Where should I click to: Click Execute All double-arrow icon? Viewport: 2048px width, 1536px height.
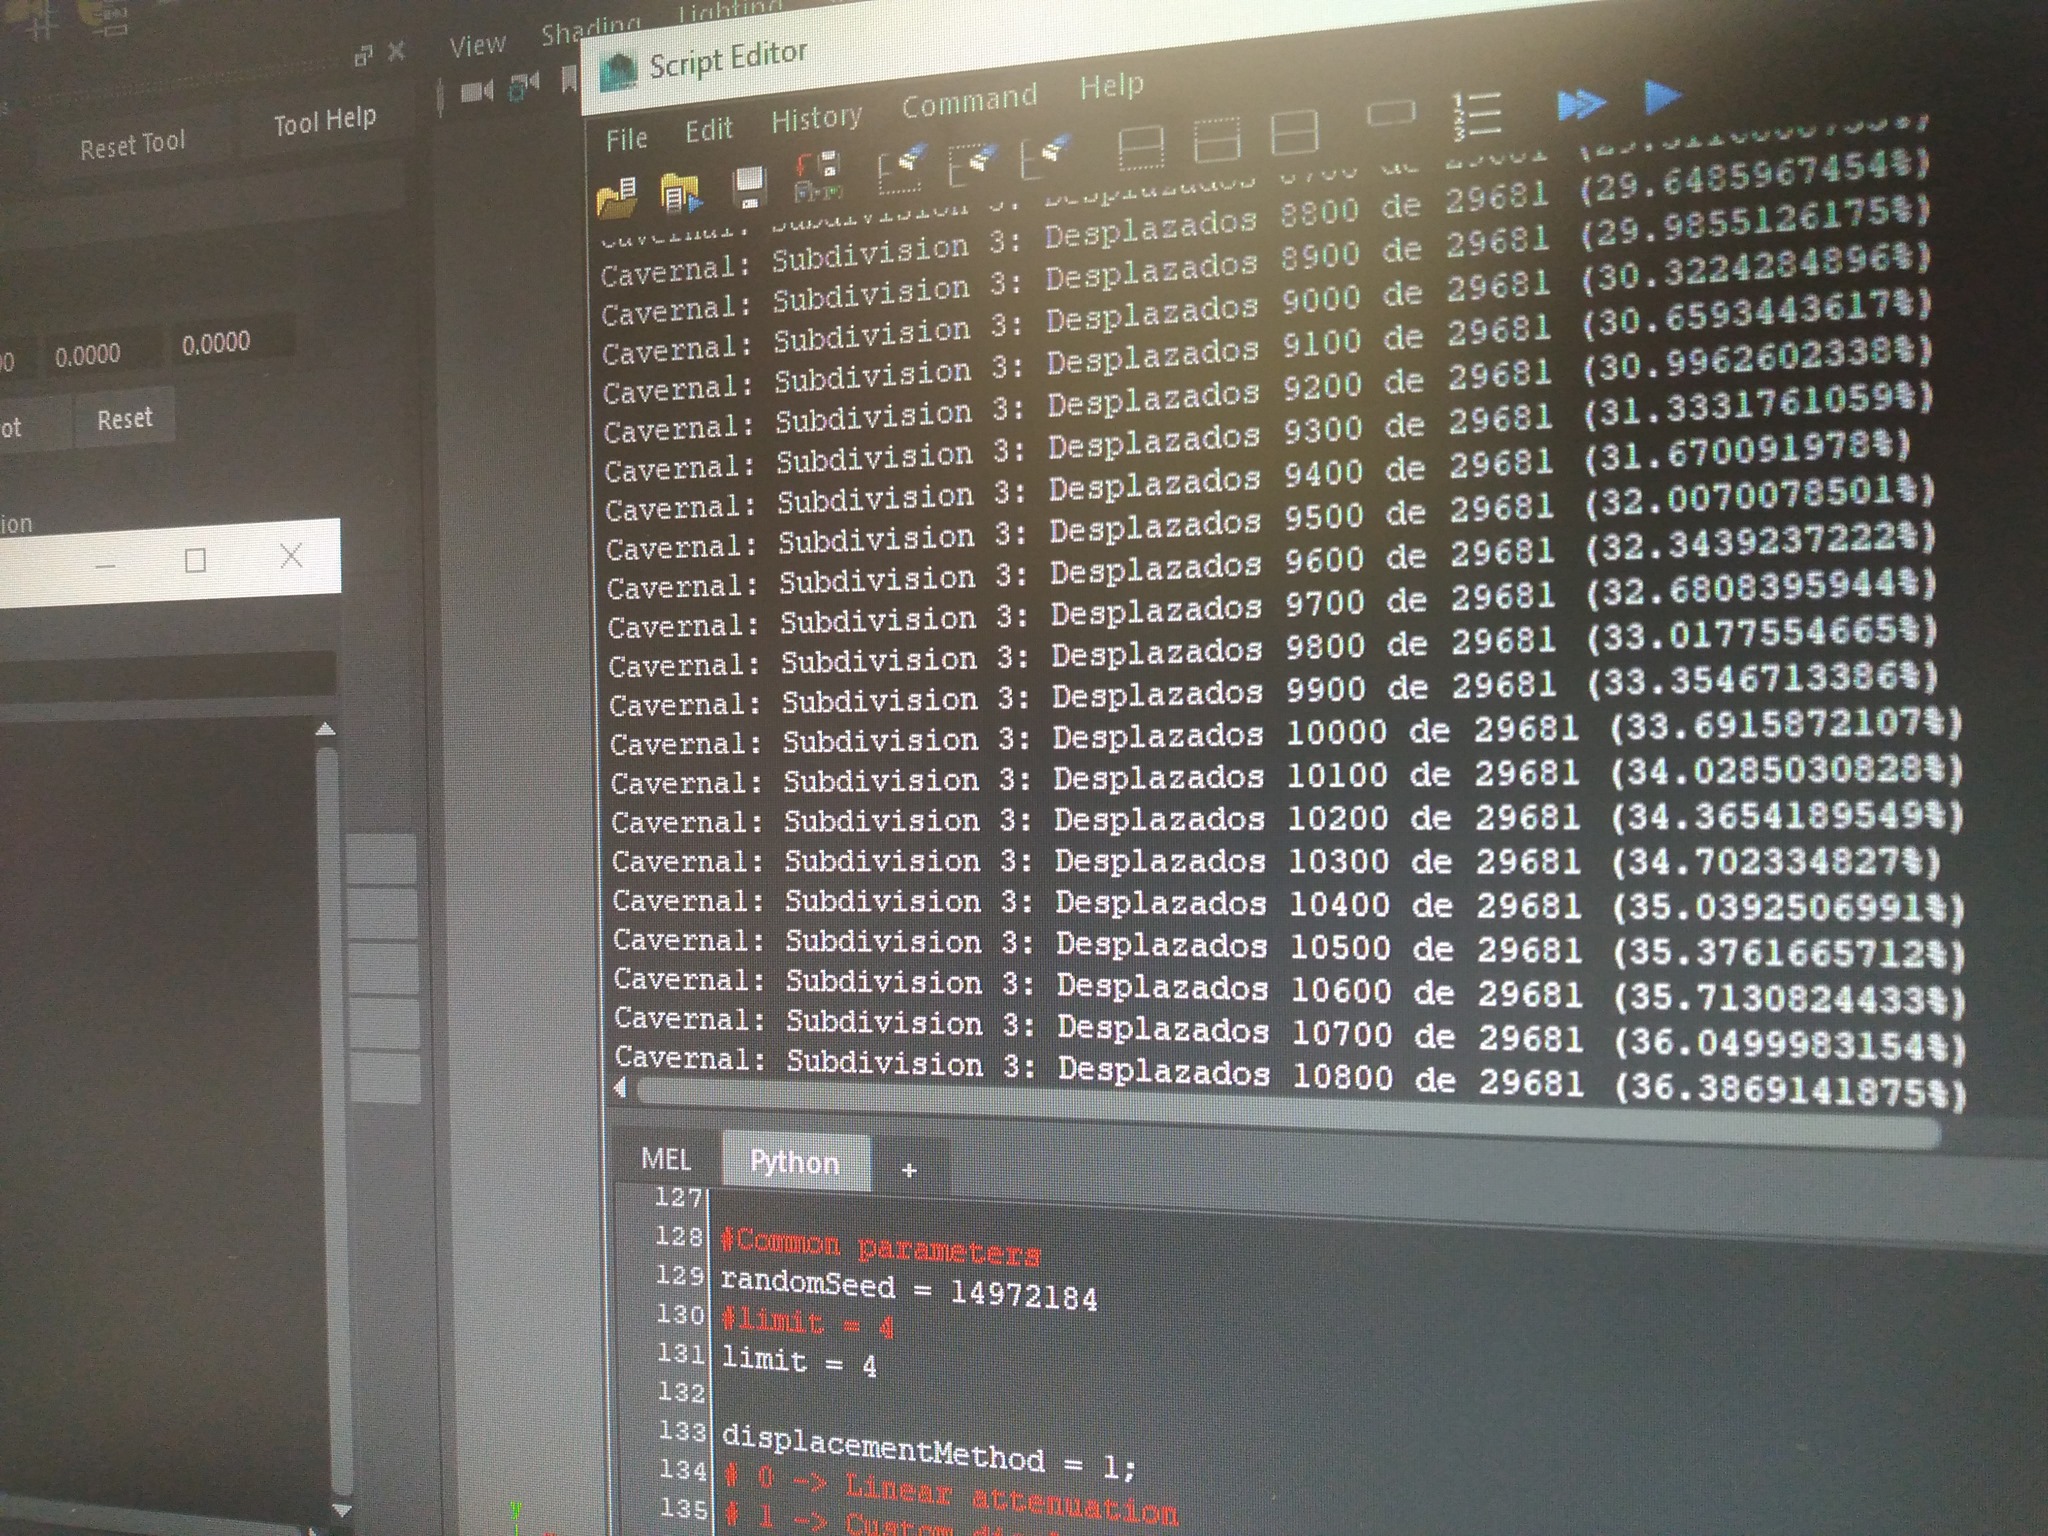click(x=1582, y=103)
